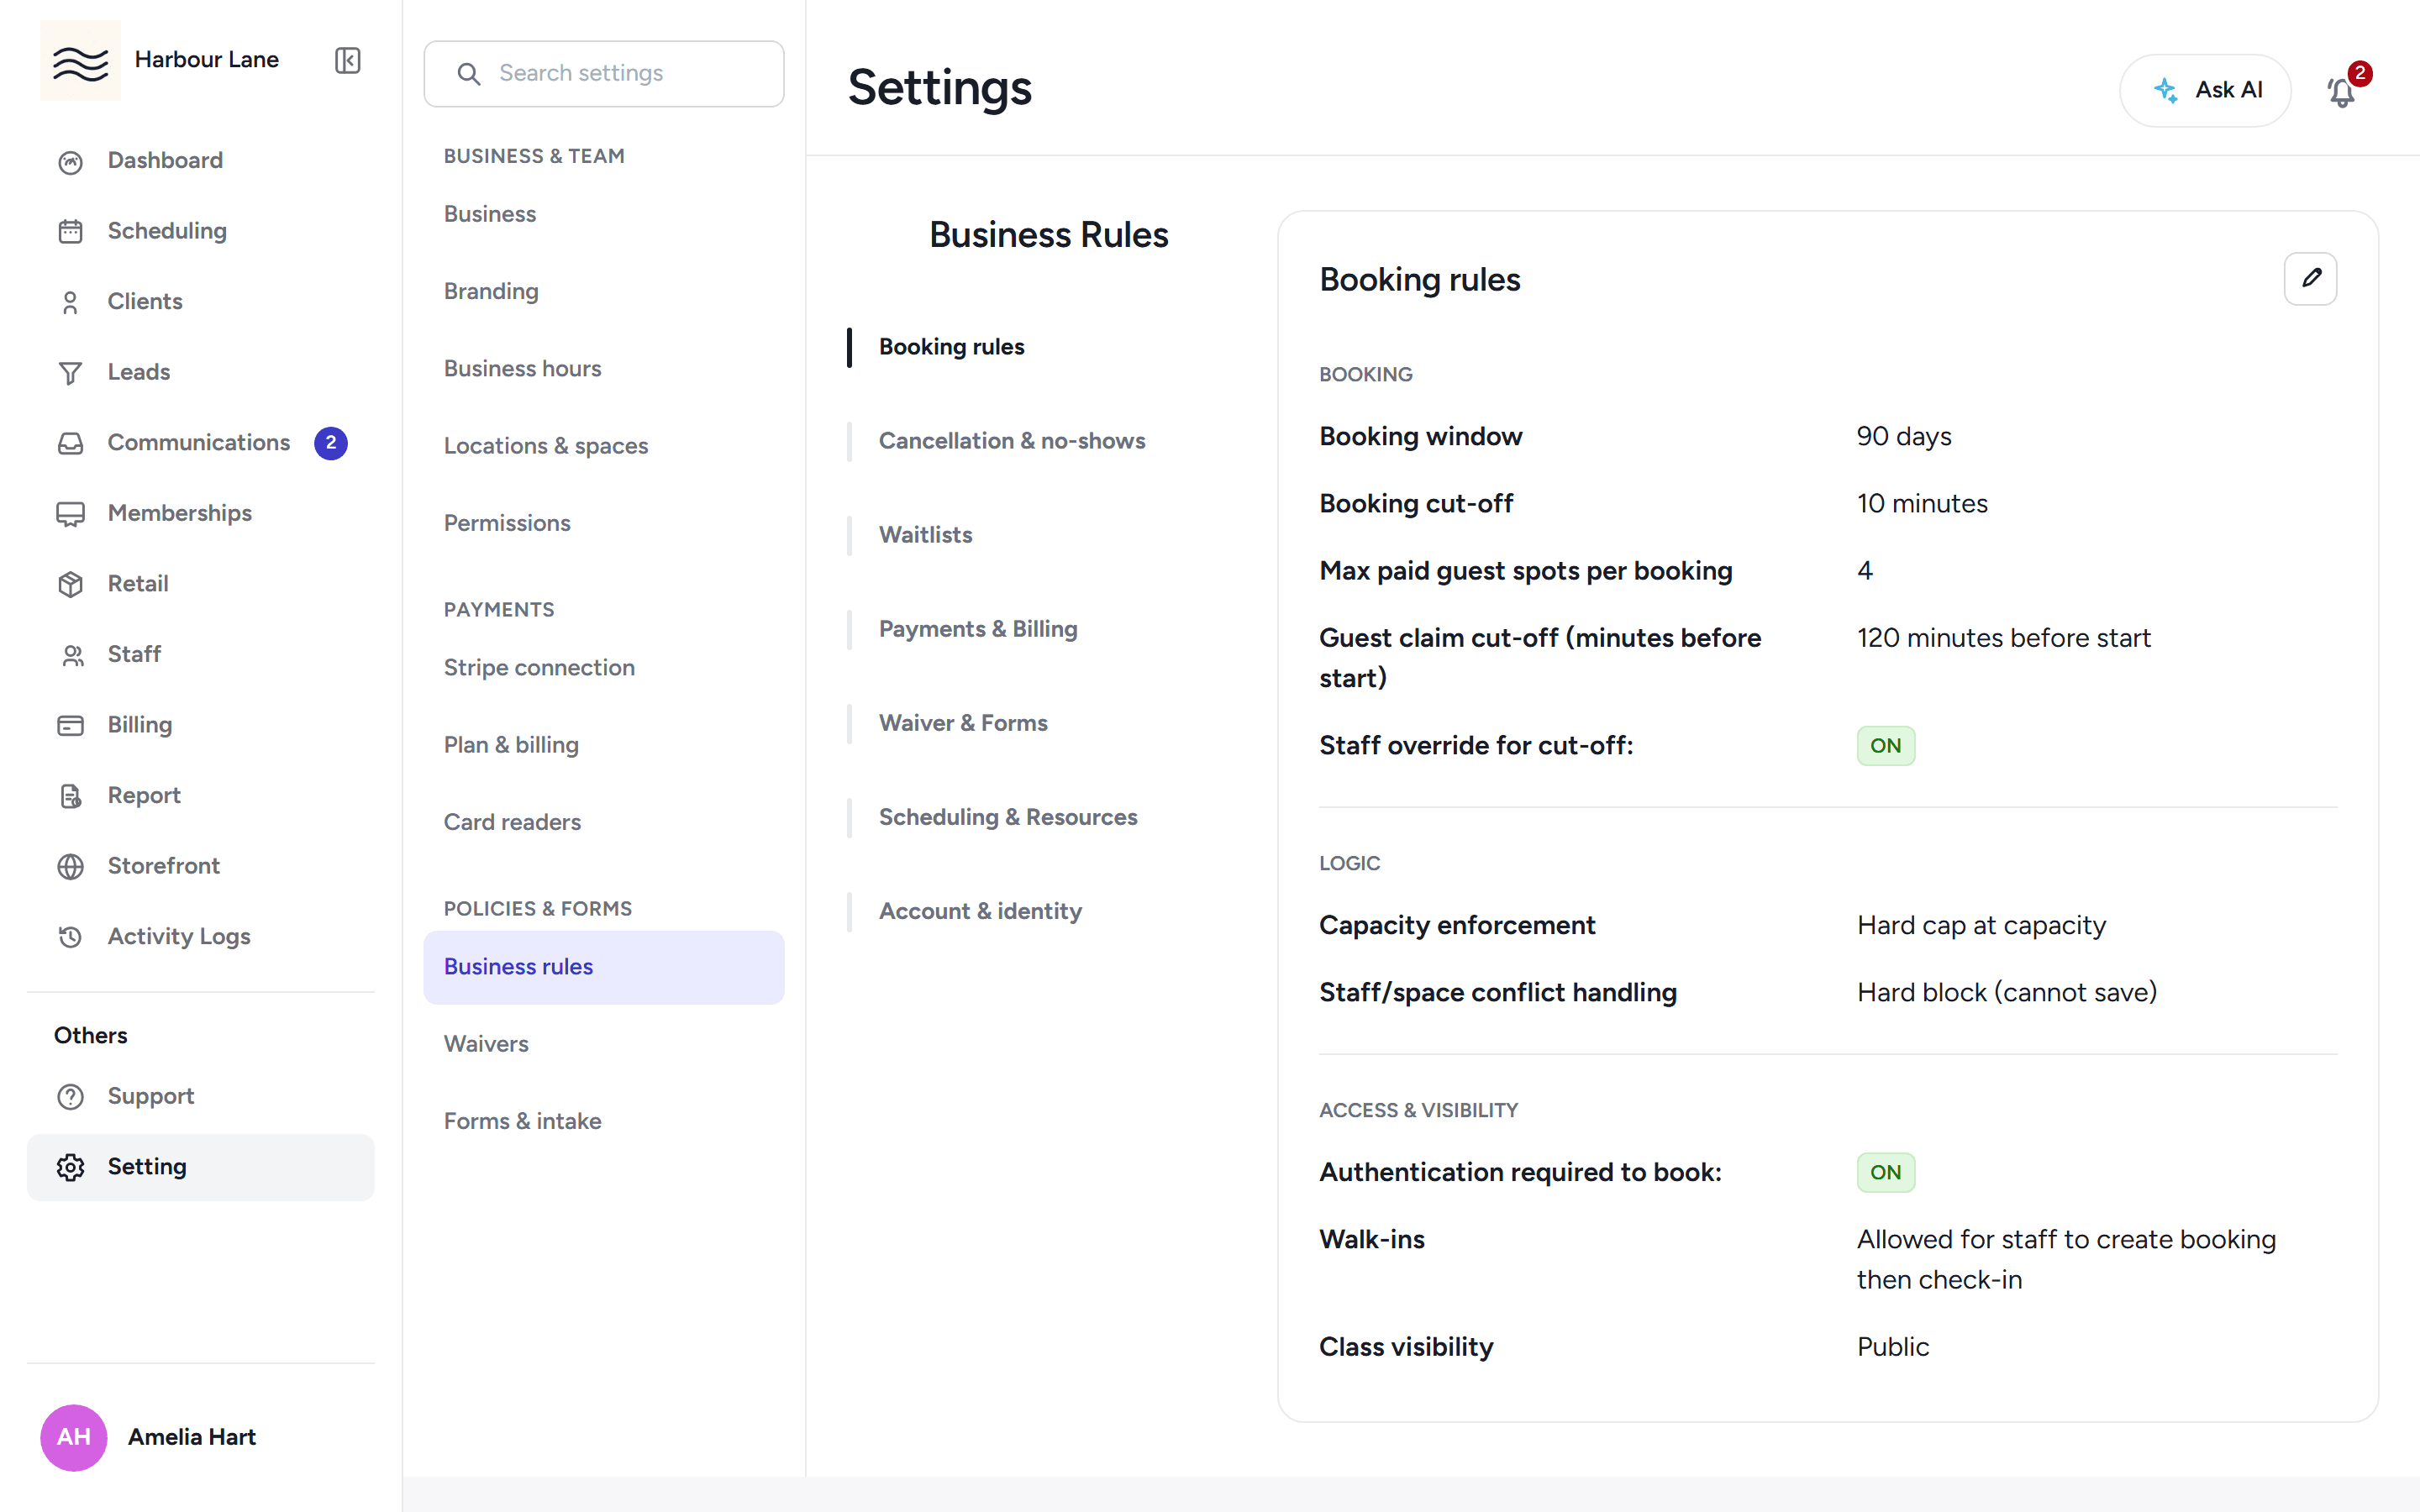Click the Scheduling calendar icon
Screen dimensions: 2420x1512
click(x=70, y=231)
